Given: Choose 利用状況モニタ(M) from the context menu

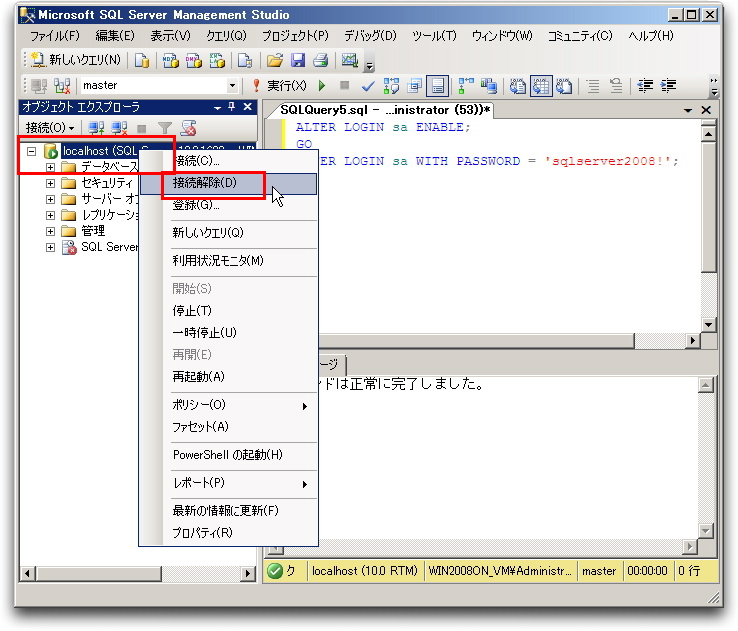Looking at the screenshot, I should click(228, 261).
